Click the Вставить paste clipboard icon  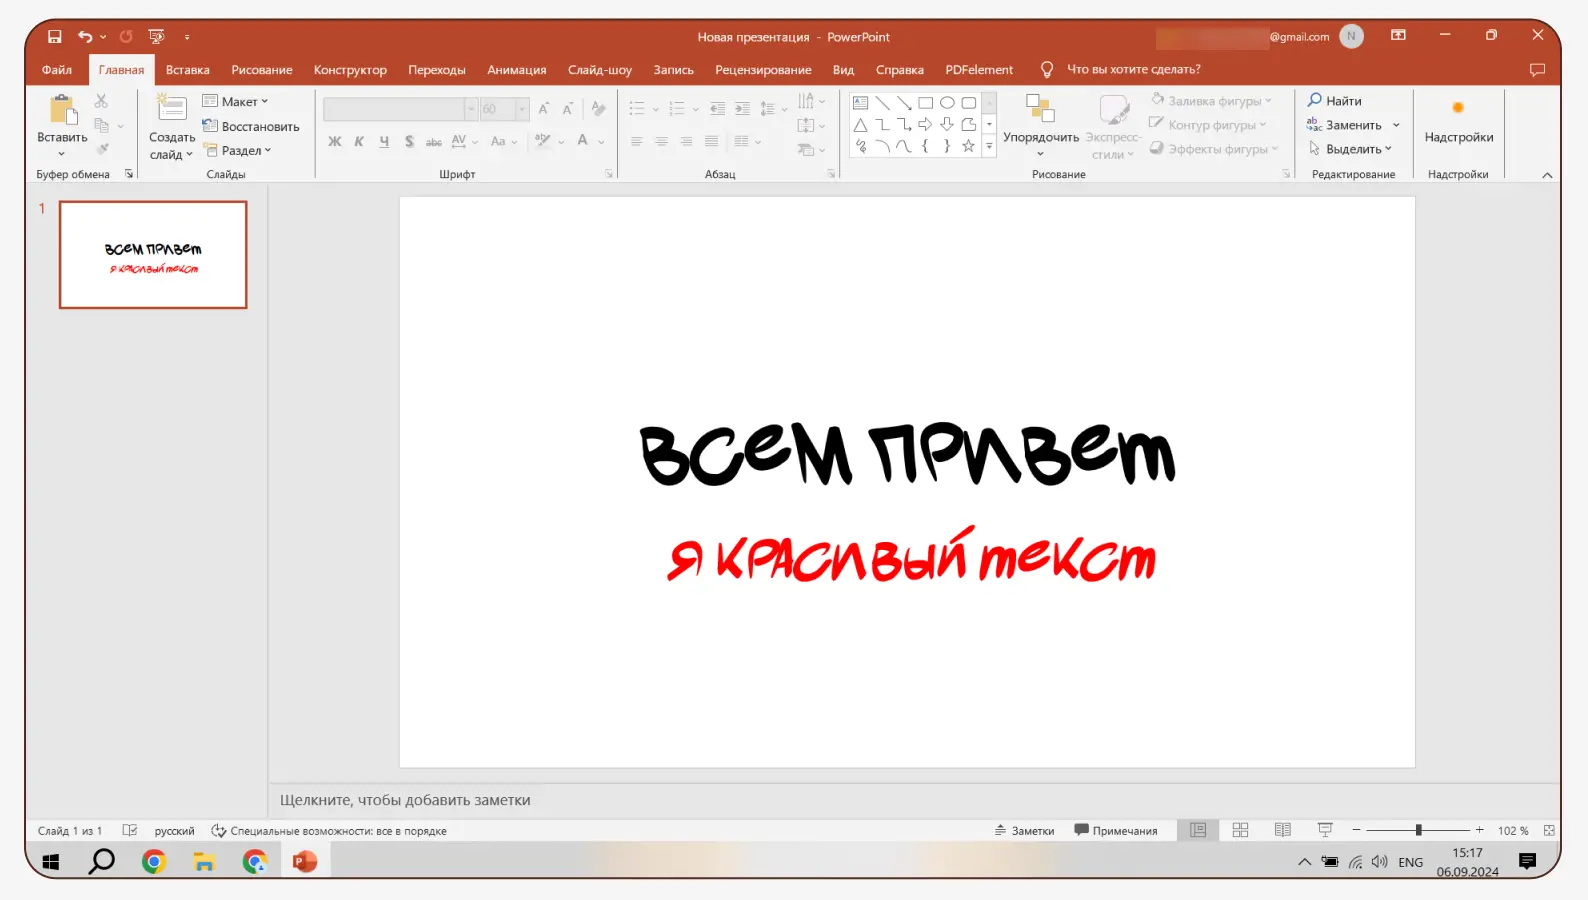pos(63,110)
